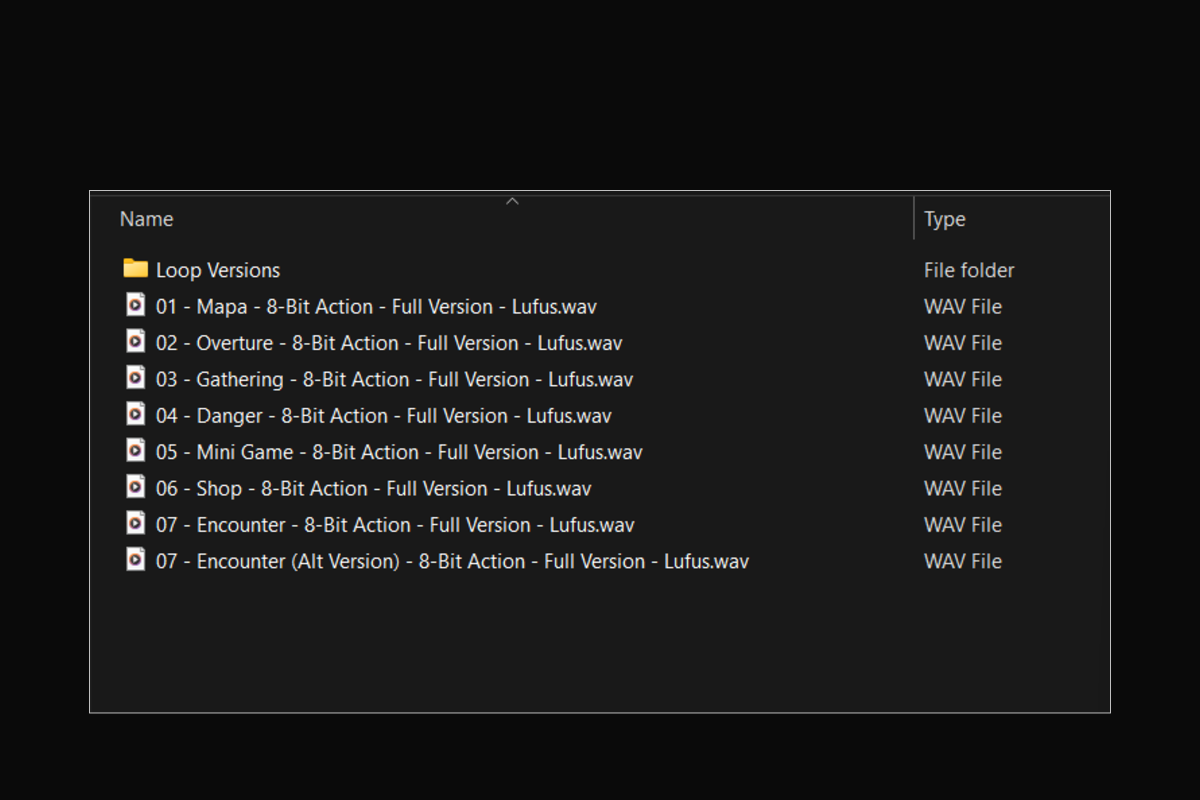Select the 01 - Mapa WAV file icon
Screen dimensions: 1200x800
(x=135, y=305)
